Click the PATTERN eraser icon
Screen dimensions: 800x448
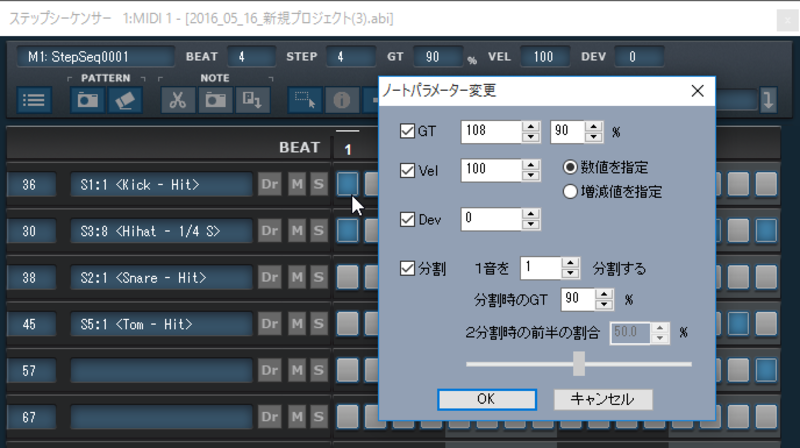tap(124, 100)
